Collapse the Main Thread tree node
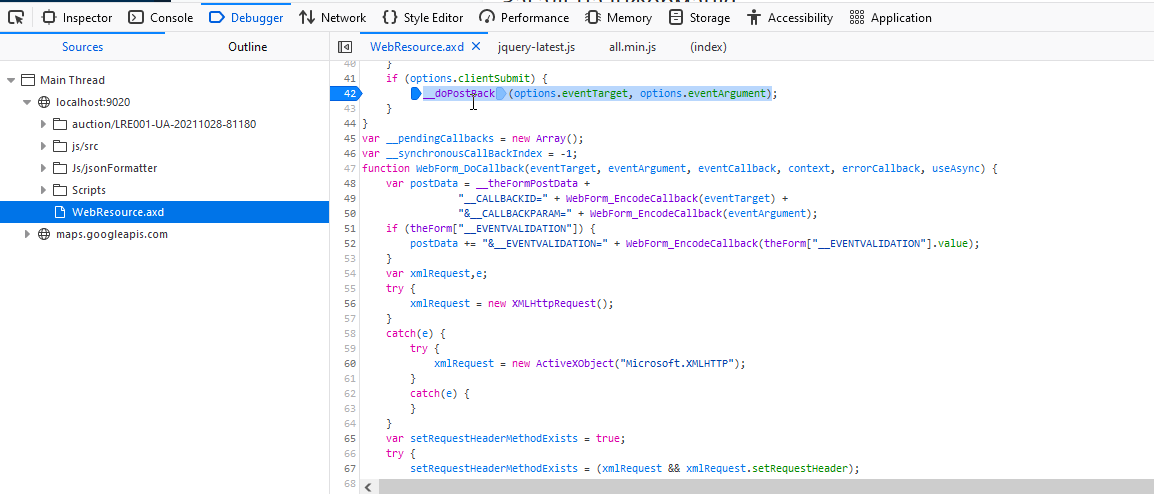Image resolution: width=1154 pixels, height=494 pixels. (11, 80)
